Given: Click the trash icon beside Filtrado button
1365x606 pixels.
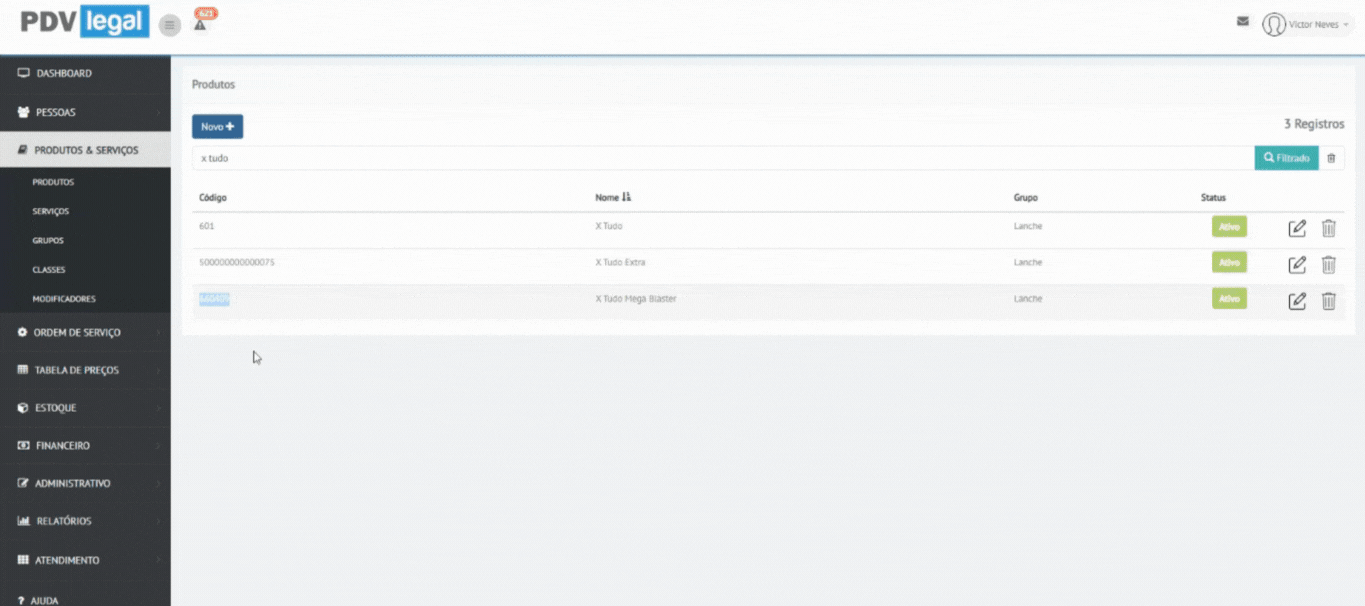Looking at the screenshot, I should [1331, 158].
